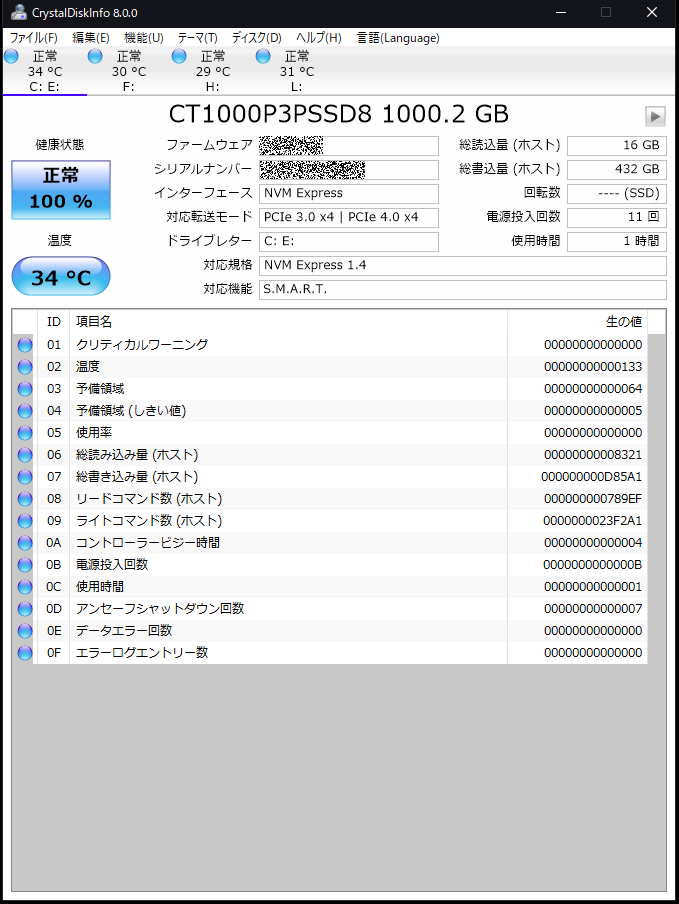Screen dimensions: 679x904
Task: Click the PCIe 3.0 x4 transfer mode field
Action: 349,217
